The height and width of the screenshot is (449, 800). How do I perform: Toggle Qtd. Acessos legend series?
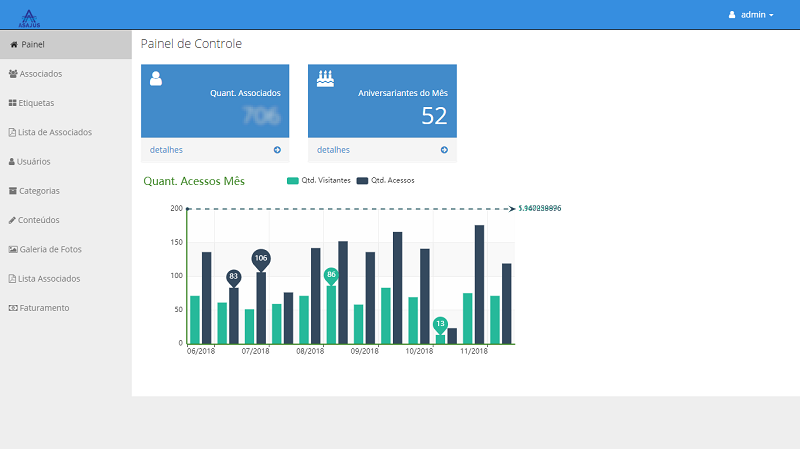tap(386, 181)
